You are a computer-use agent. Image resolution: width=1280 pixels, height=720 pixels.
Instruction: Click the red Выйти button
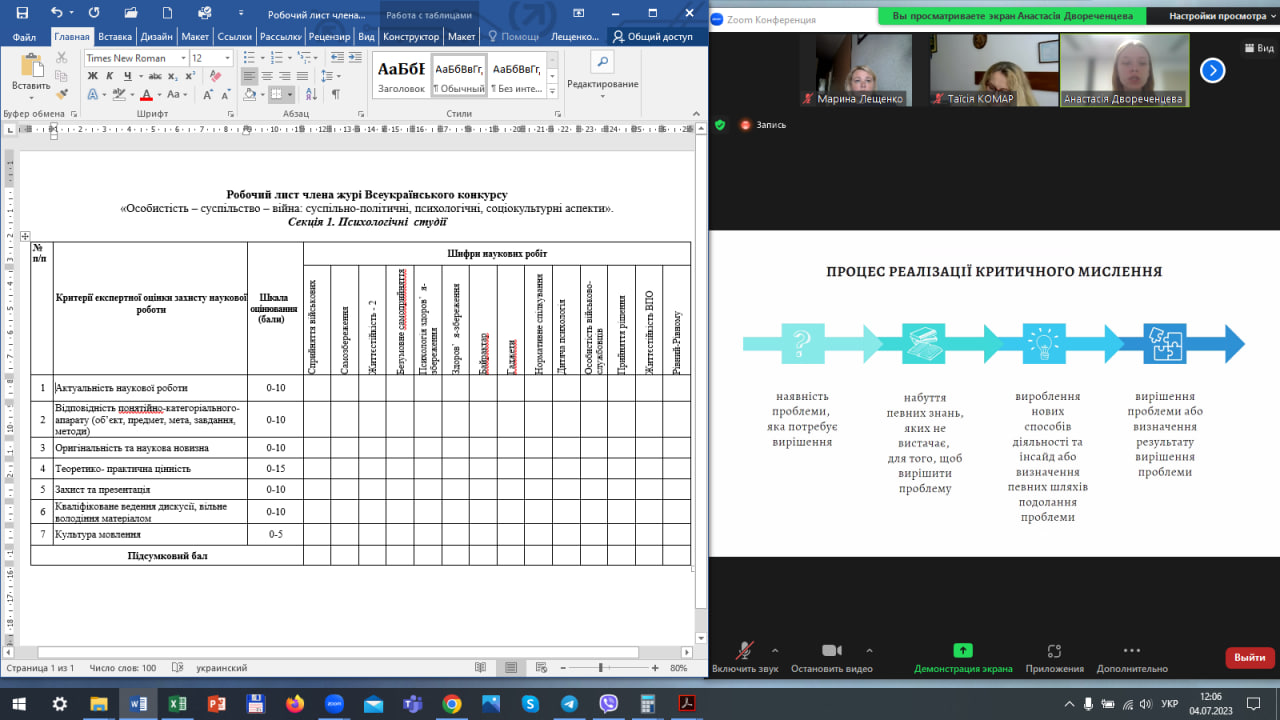[x=1249, y=657]
